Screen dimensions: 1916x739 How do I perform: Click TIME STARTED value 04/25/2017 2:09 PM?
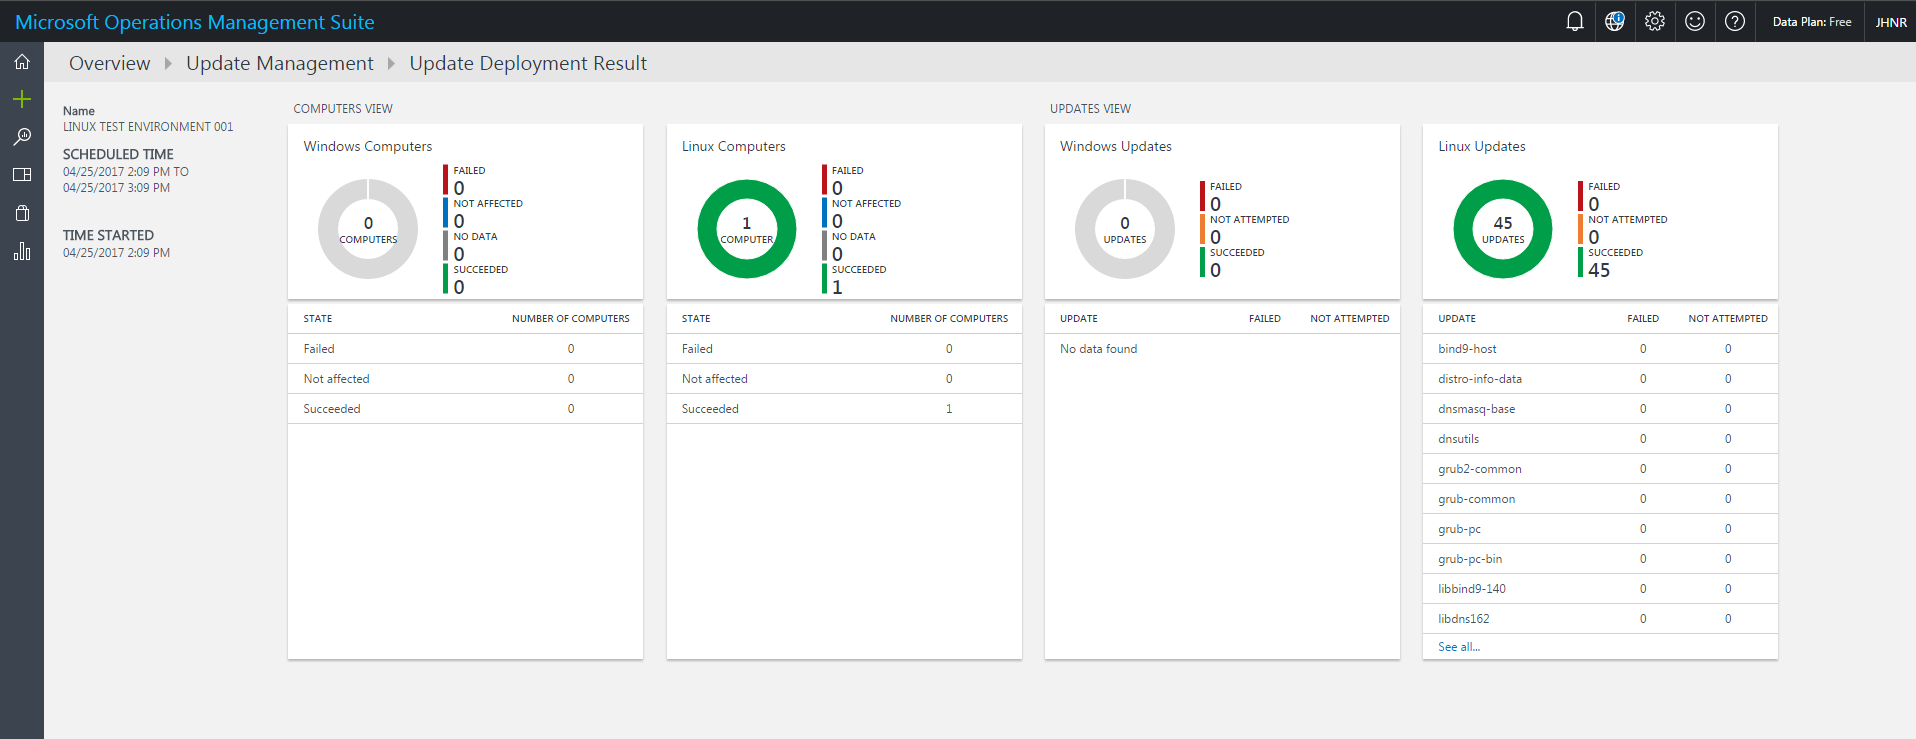tap(116, 253)
